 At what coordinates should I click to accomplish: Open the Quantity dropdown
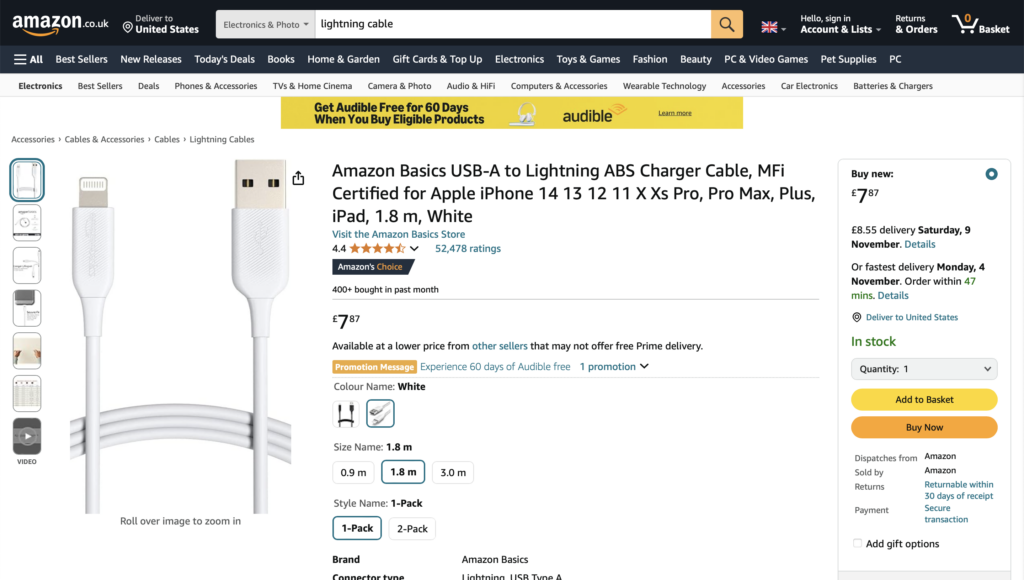click(924, 369)
